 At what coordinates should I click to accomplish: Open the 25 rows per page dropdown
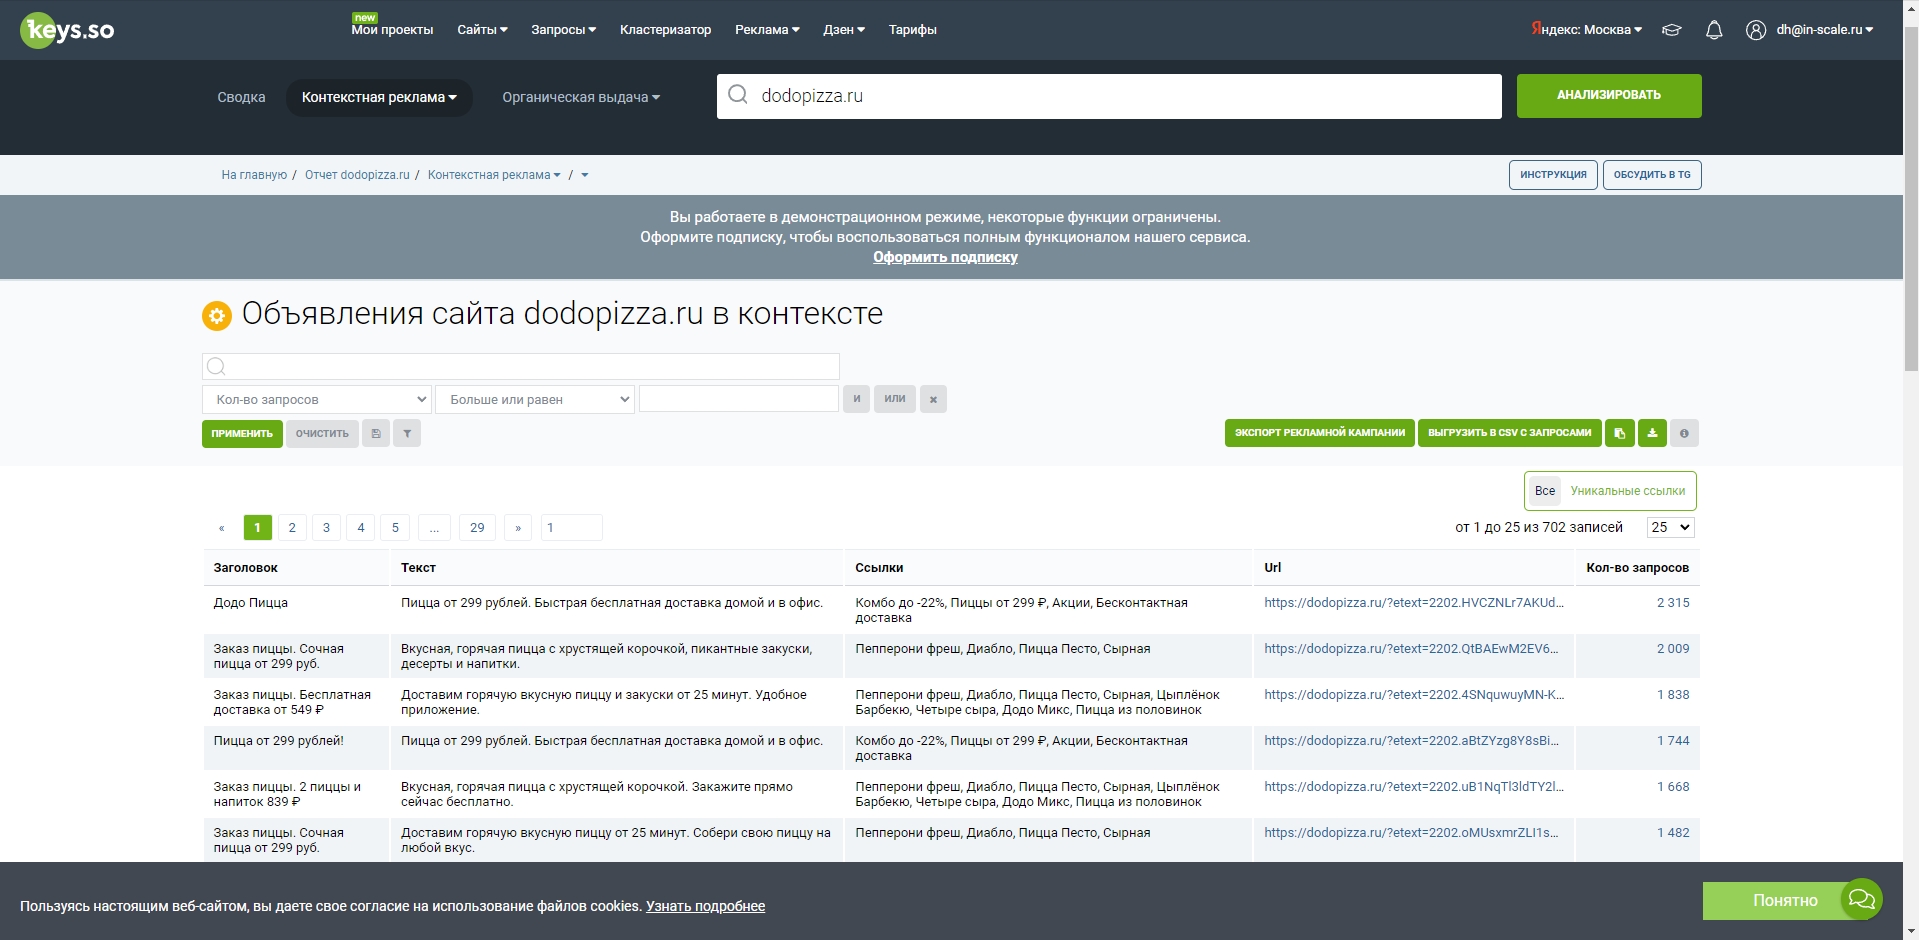[1671, 528]
